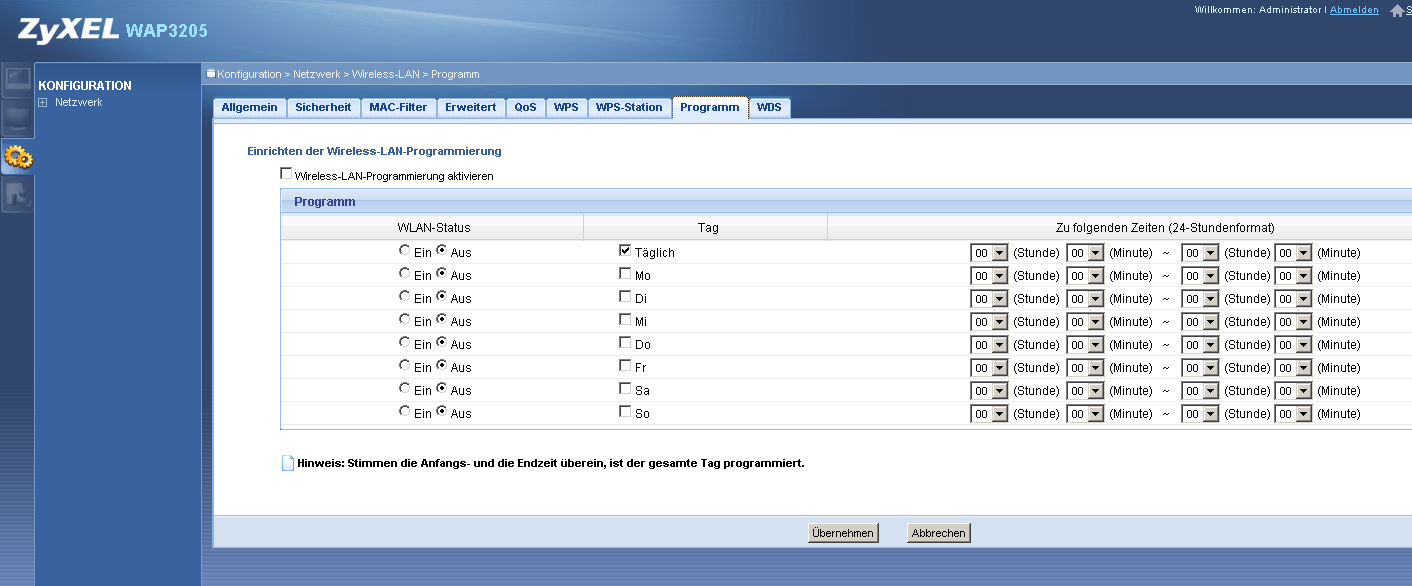Screen dimensions: 1412x586
Task: Check the Do day checkbox
Action: click(x=625, y=343)
